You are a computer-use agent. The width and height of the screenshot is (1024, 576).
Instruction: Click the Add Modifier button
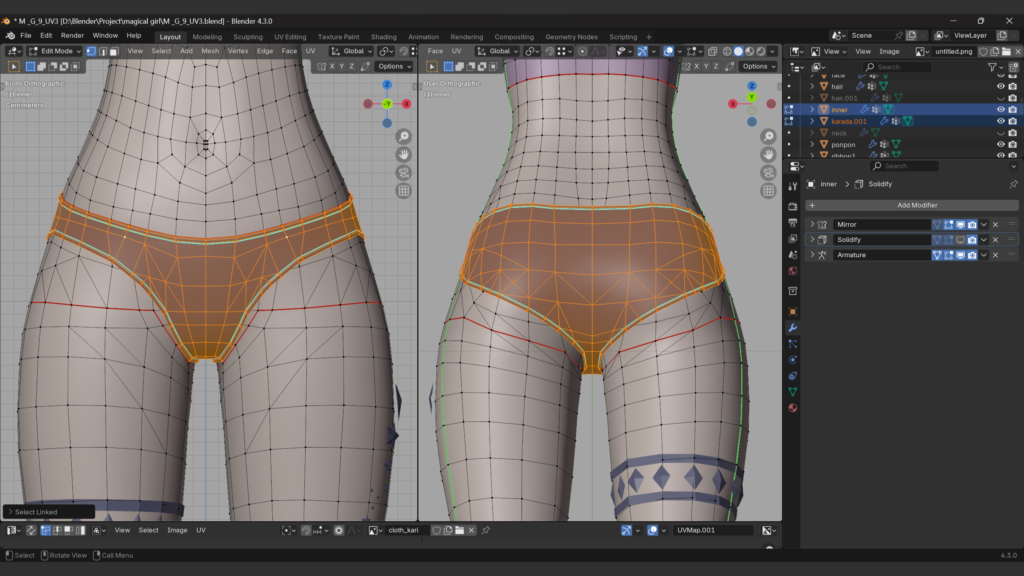point(916,205)
